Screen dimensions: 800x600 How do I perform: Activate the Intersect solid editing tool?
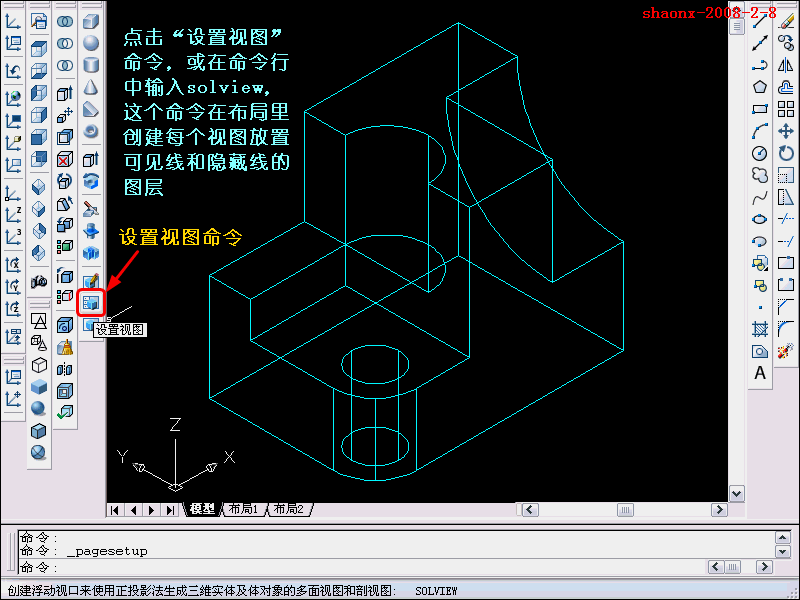tap(65, 65)
